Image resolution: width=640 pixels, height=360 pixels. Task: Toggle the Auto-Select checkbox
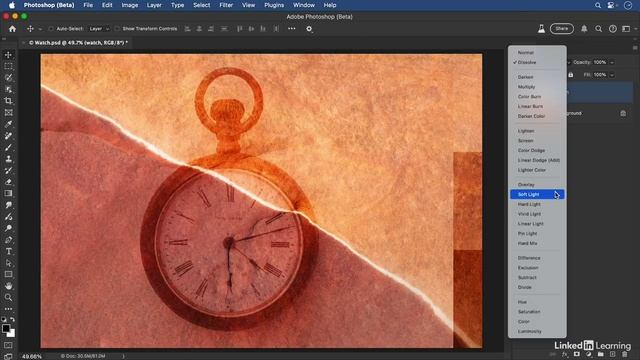(x=51, y=29)
